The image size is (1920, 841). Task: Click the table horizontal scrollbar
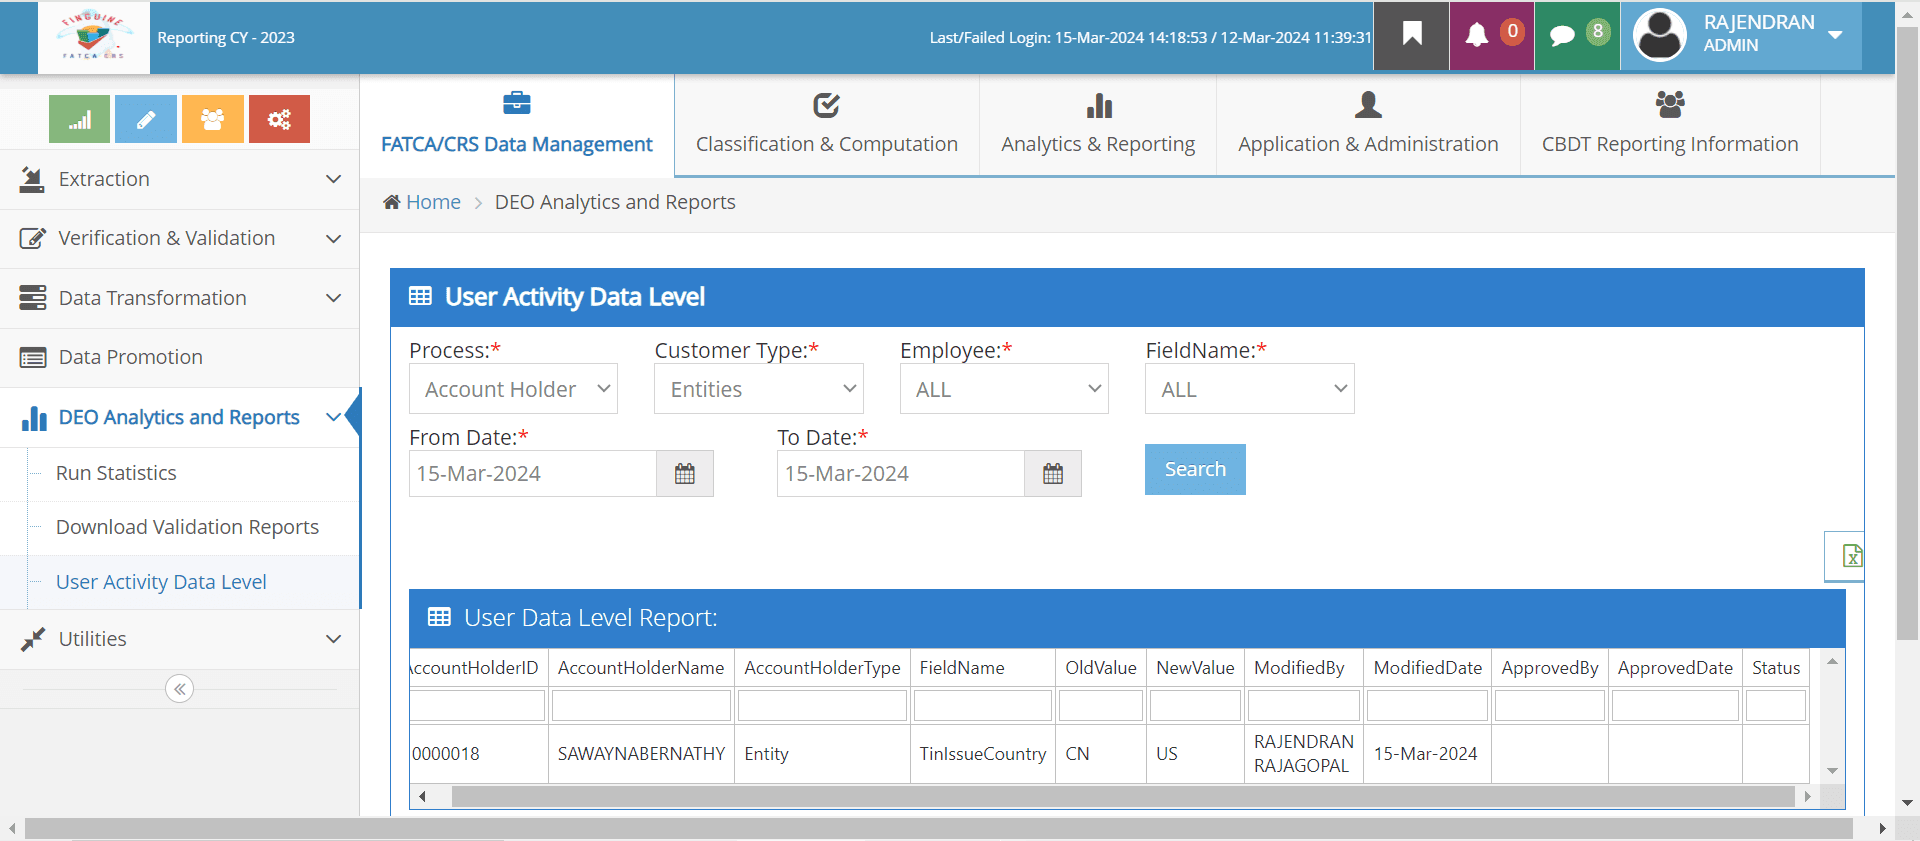tap(1122, 796)
